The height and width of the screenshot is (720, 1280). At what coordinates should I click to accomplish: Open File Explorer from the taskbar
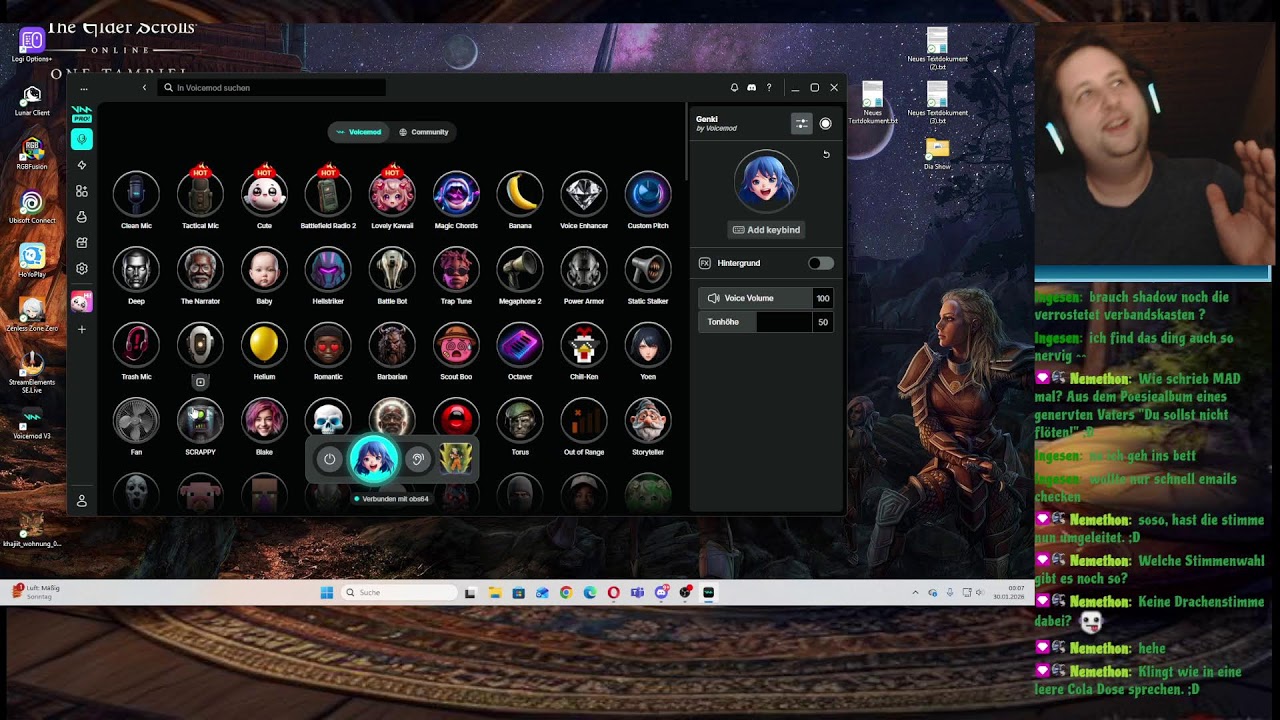(x=494, y=593)
